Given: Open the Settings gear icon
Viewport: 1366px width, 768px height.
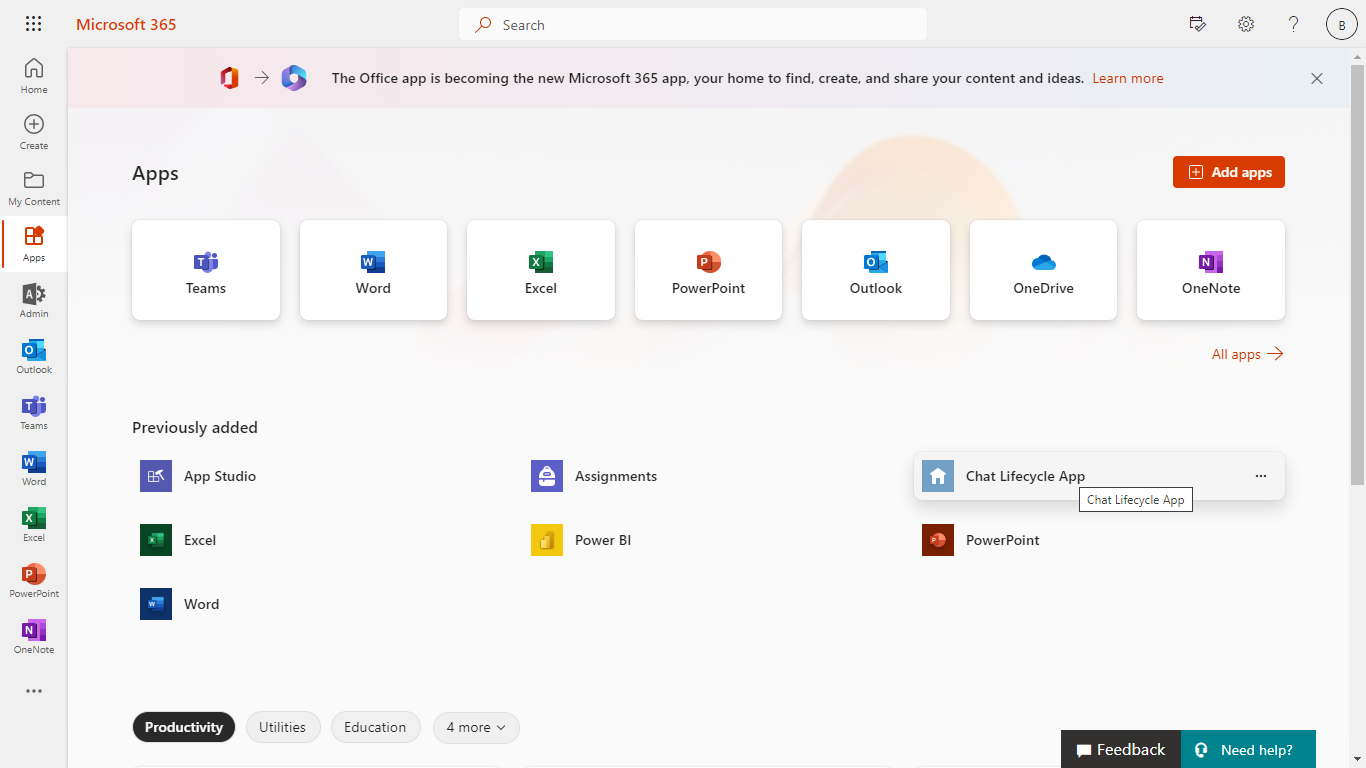Looking at the screenshot, I should [x=1246, y=24].
